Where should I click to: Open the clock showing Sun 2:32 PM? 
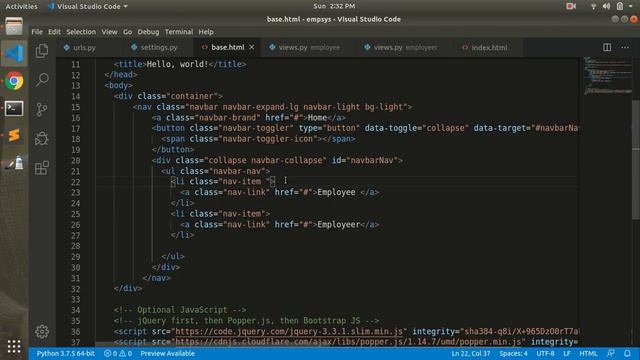334,6
